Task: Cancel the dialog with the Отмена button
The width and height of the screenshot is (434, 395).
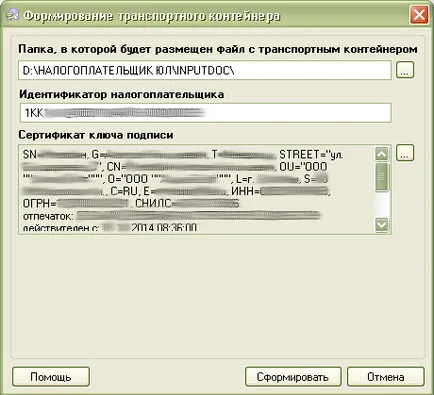Action: tap(386, 377)
